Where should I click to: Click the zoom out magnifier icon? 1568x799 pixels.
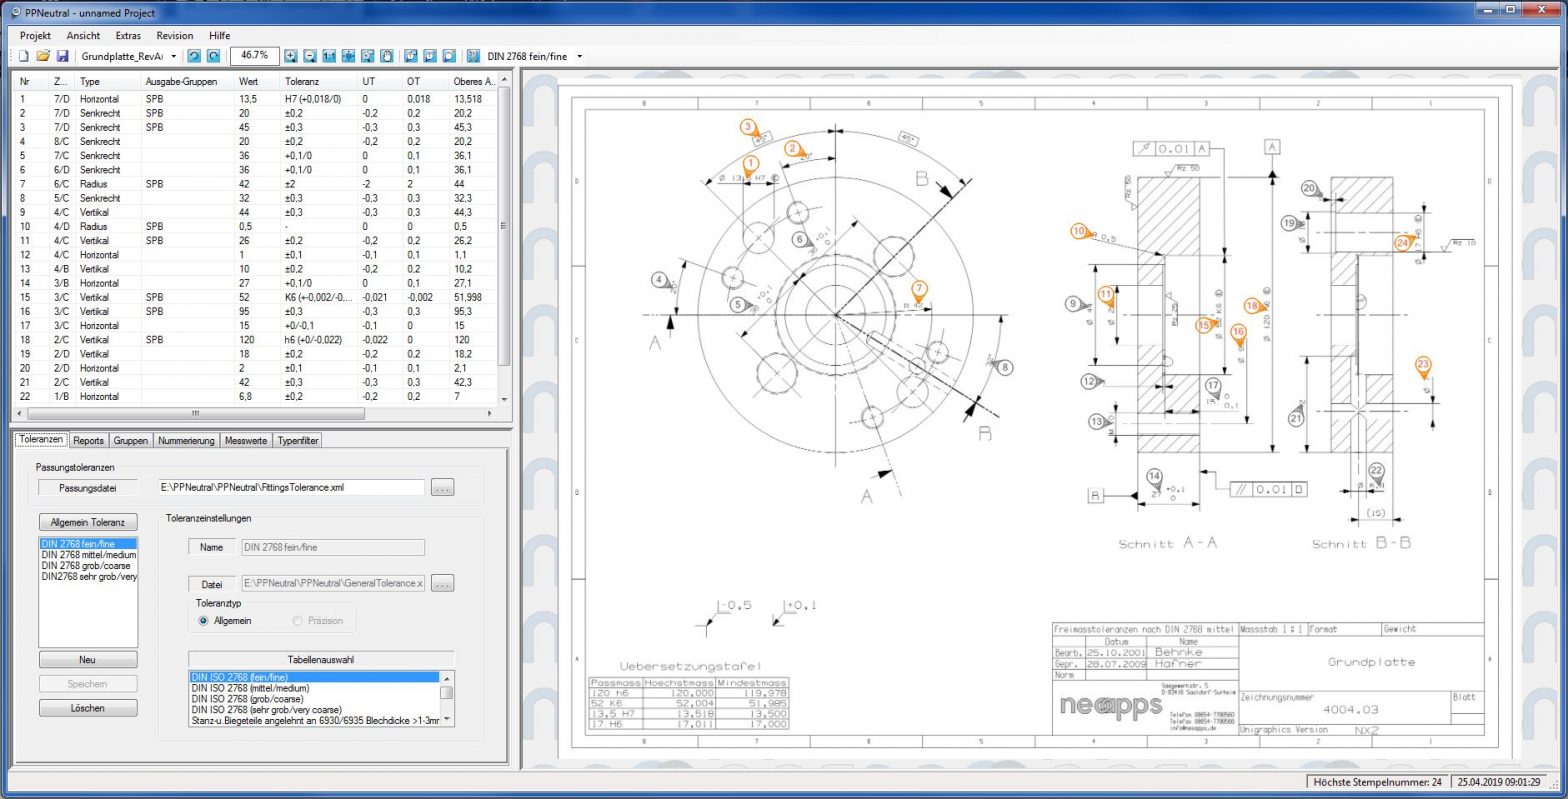point(310,57)
